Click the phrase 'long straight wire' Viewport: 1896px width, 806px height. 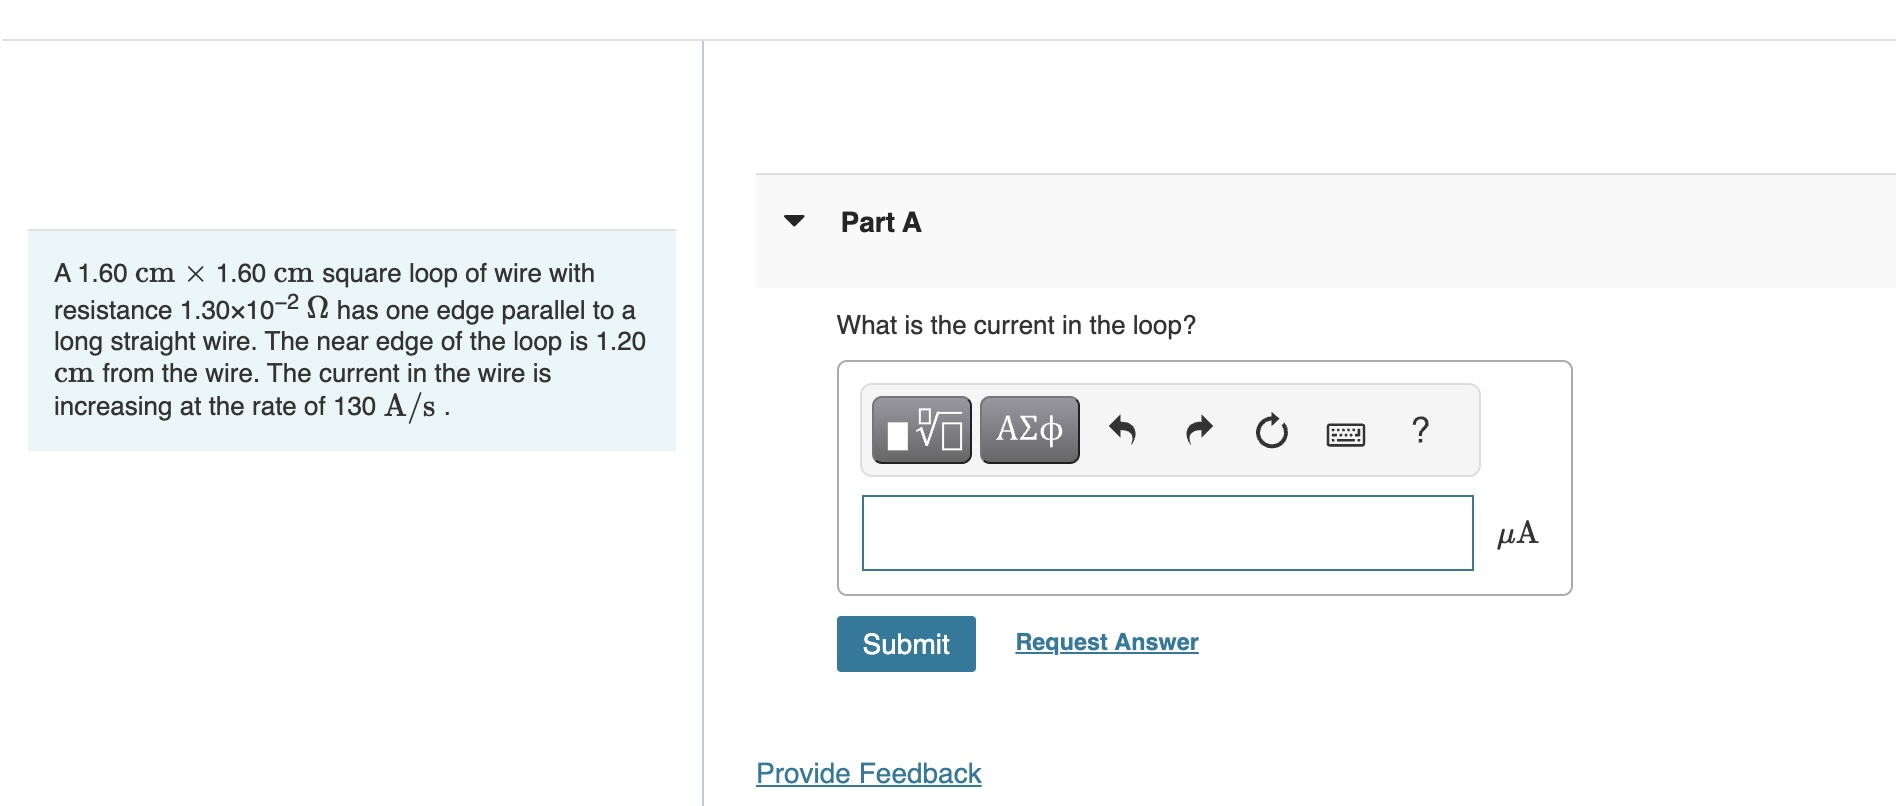point(152,341)
